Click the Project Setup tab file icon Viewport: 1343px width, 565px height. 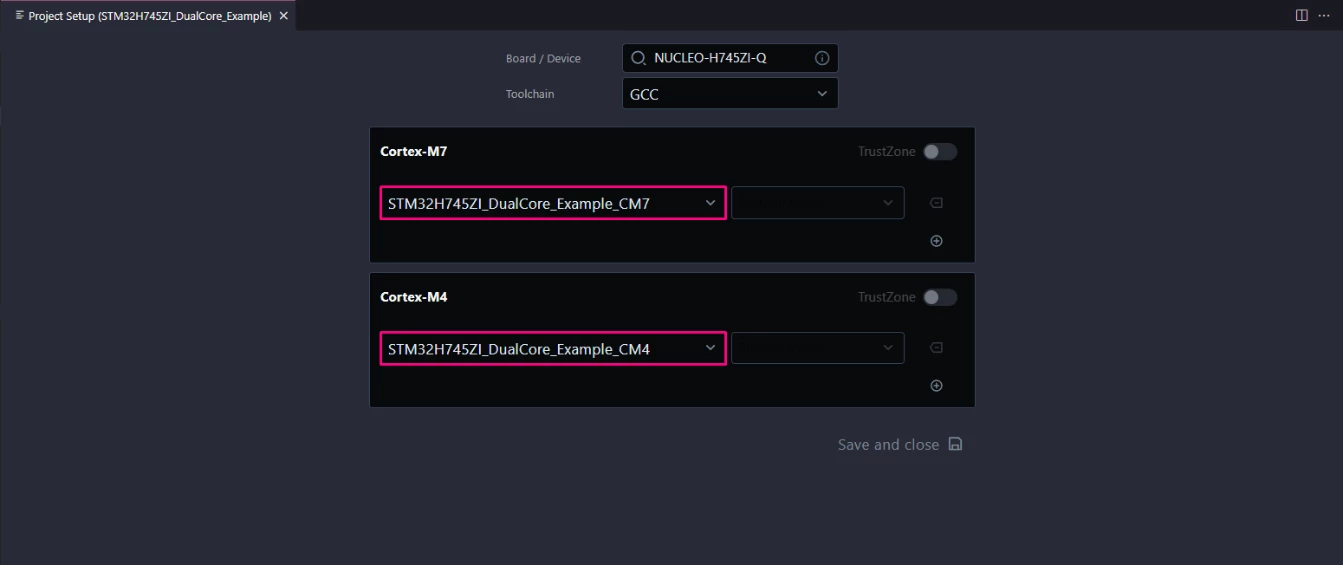point(20,15)
